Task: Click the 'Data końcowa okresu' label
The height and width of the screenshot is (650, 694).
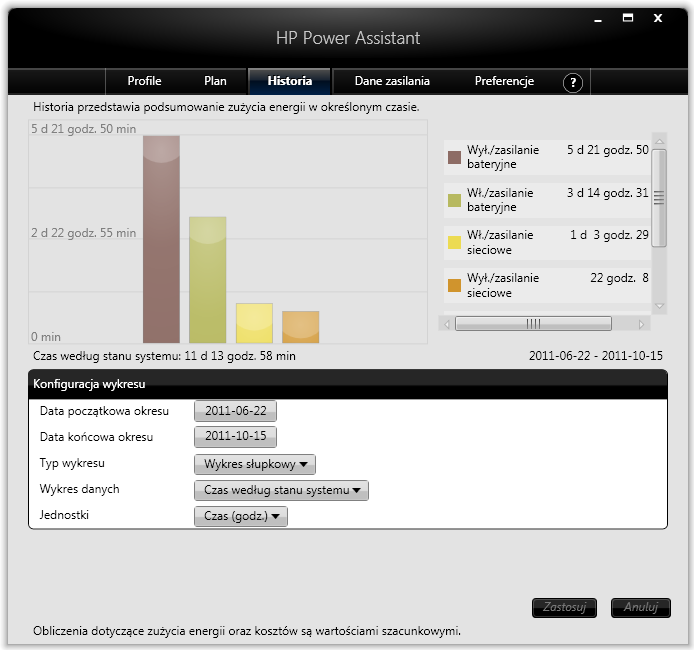Action: (96, 437)
